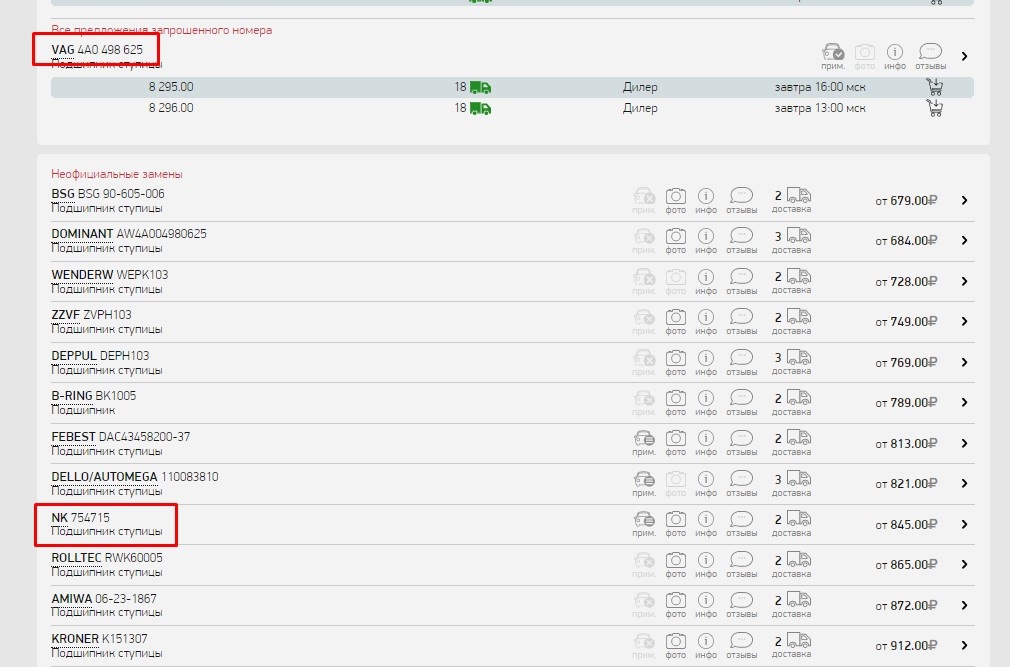Show info for BSG 90-605-006
1010x667 pixels.
pyautogui.click(x=706, y=201)
